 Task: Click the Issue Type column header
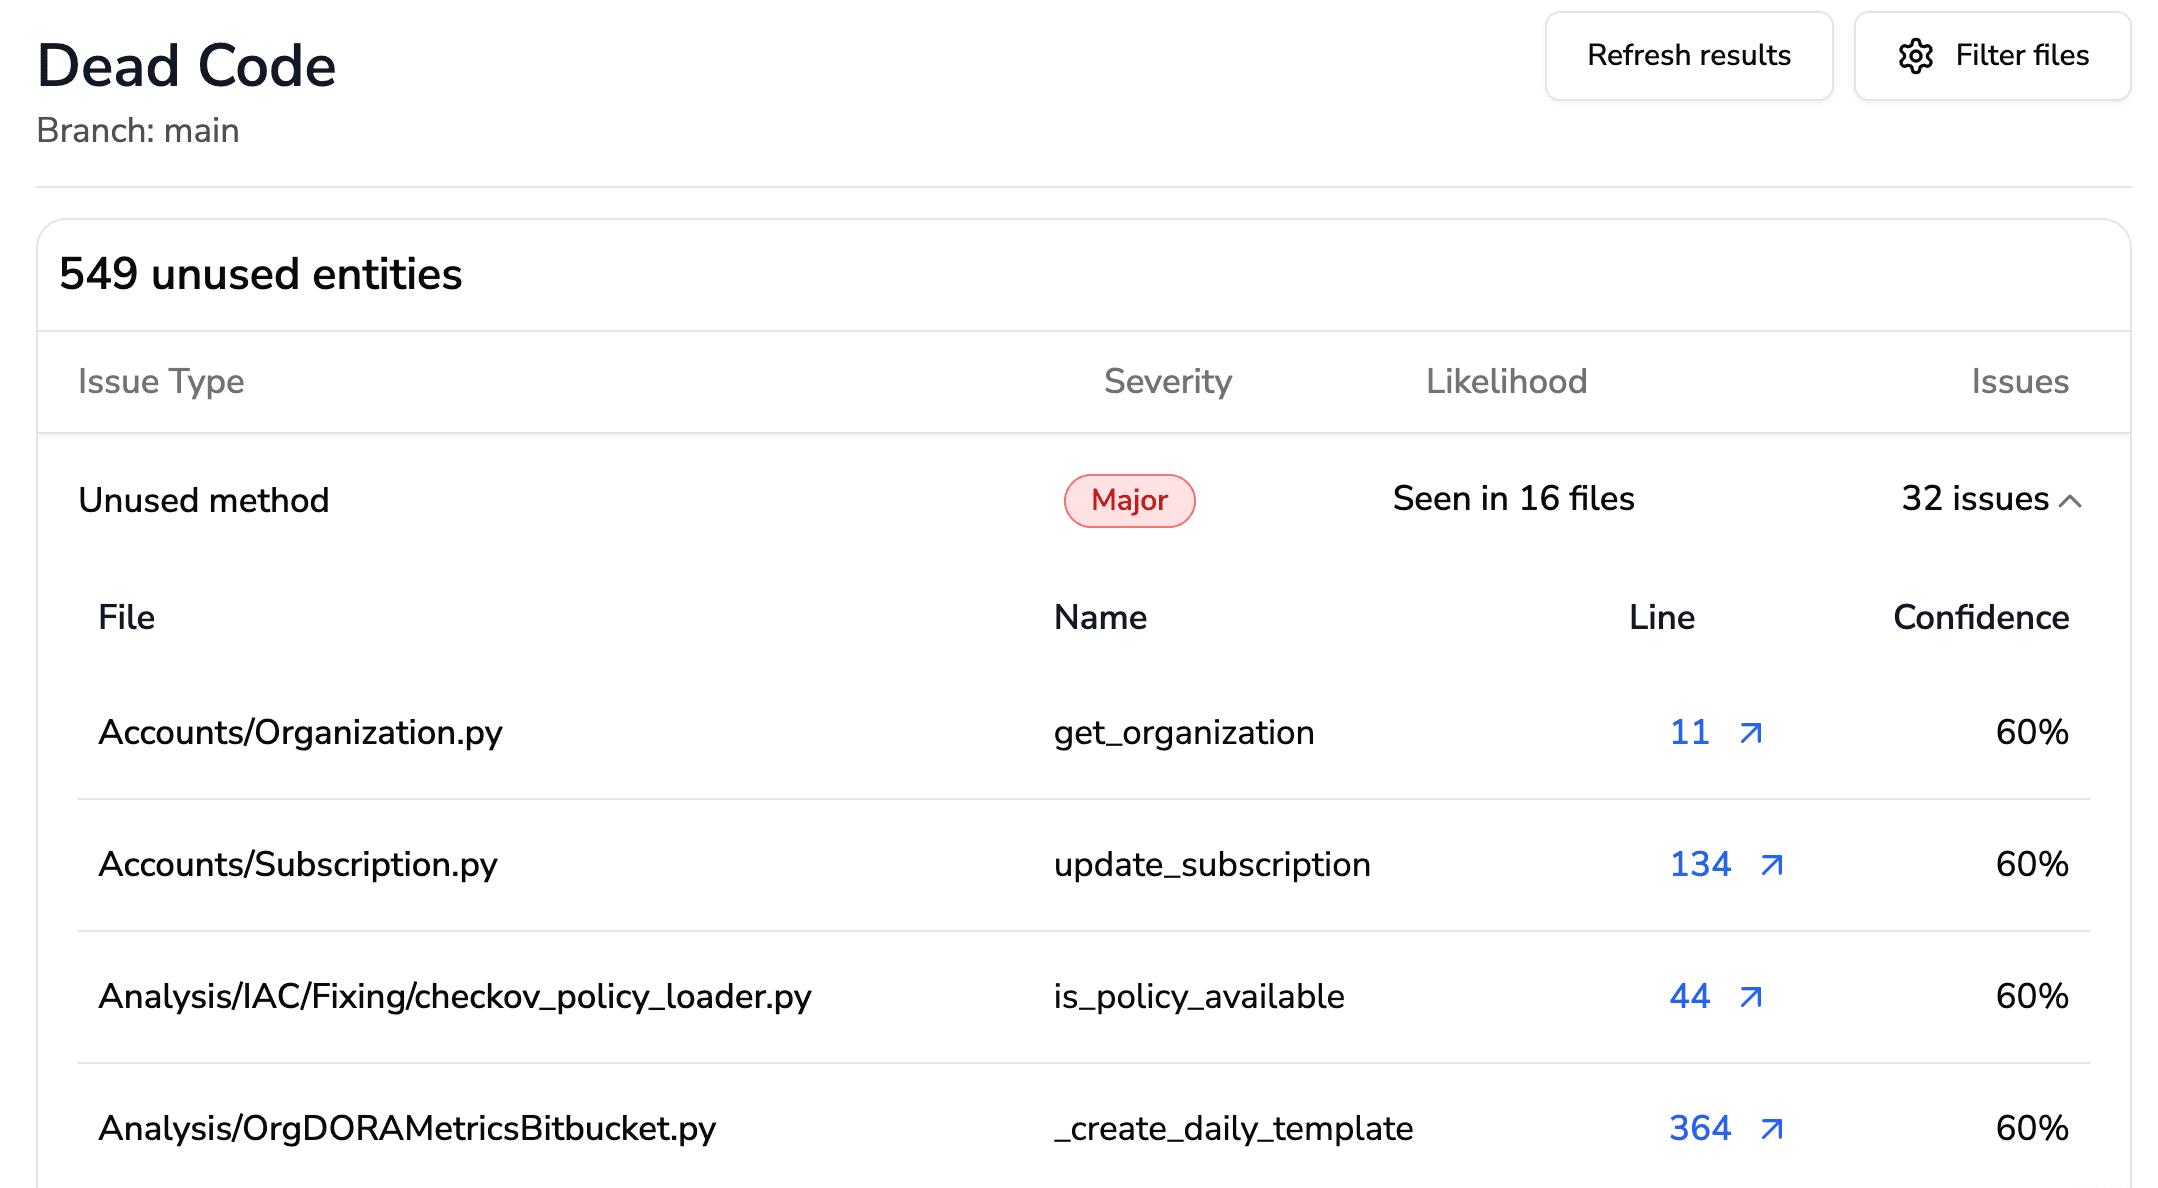click(161, 382)
